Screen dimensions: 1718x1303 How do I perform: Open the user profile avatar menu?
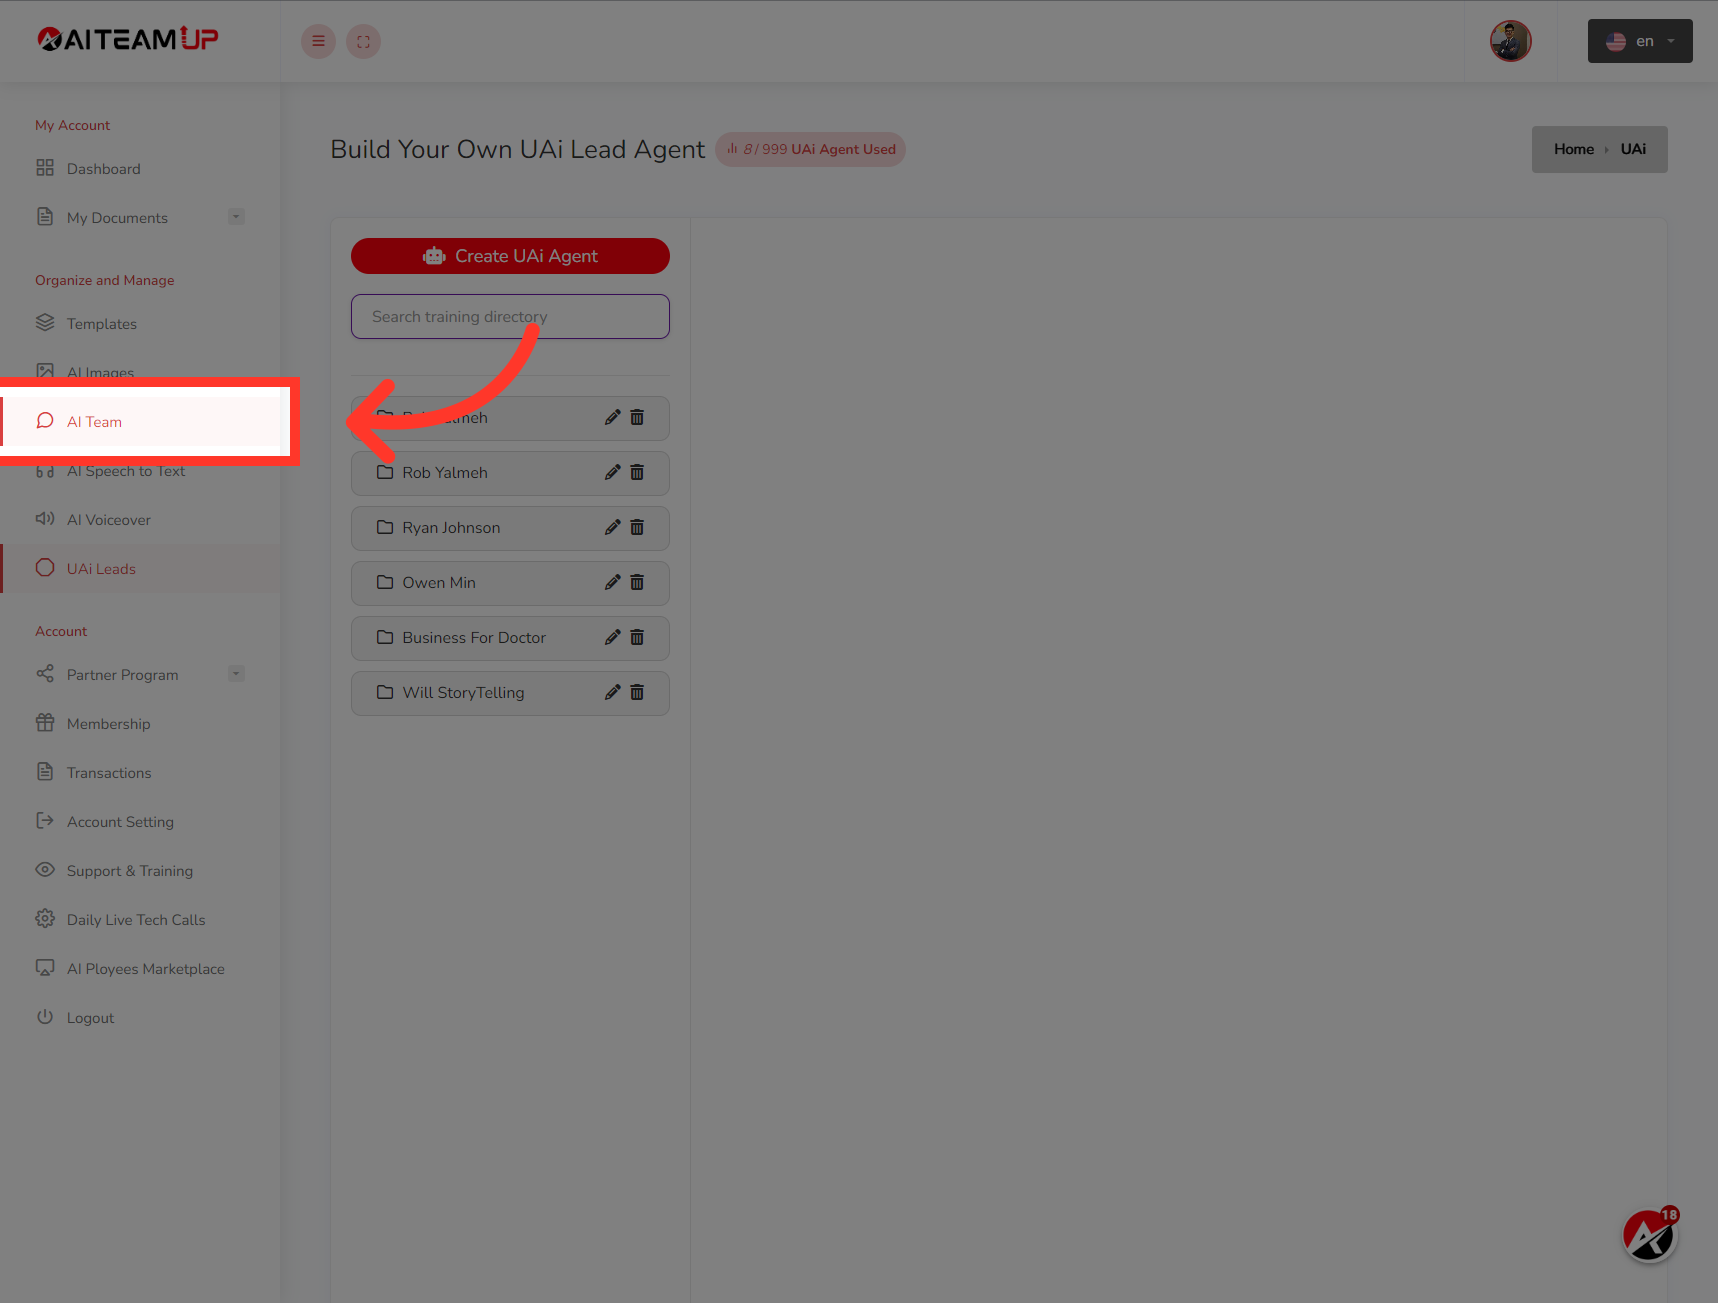(x=1510, y=41)
